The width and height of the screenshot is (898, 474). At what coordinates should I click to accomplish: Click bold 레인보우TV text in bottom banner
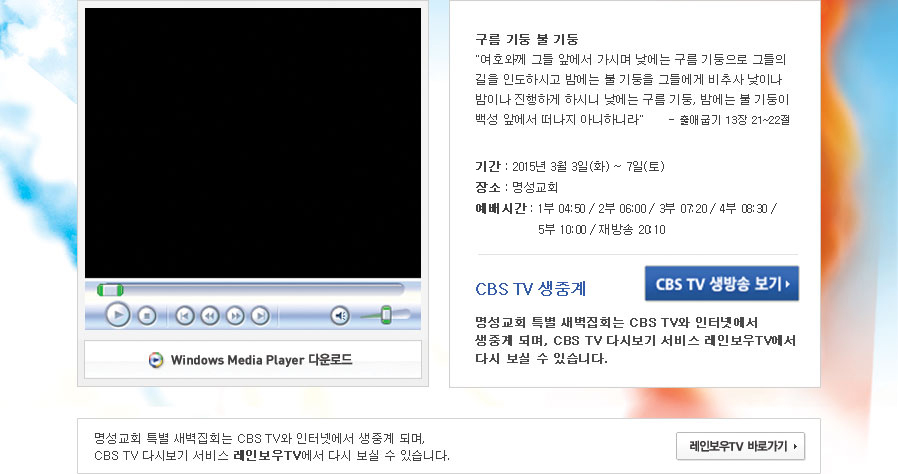pos(267,456)
